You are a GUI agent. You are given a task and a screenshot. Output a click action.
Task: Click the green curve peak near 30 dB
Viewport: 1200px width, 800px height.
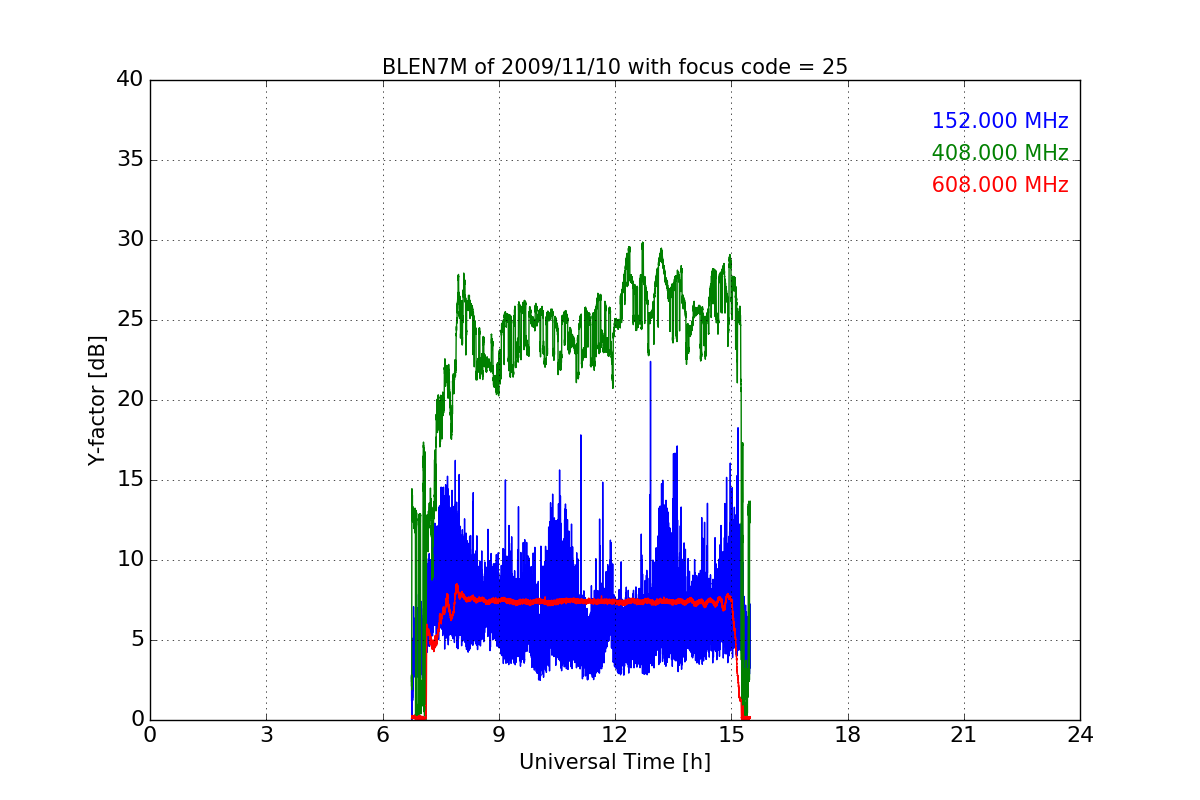coord(642,243)
